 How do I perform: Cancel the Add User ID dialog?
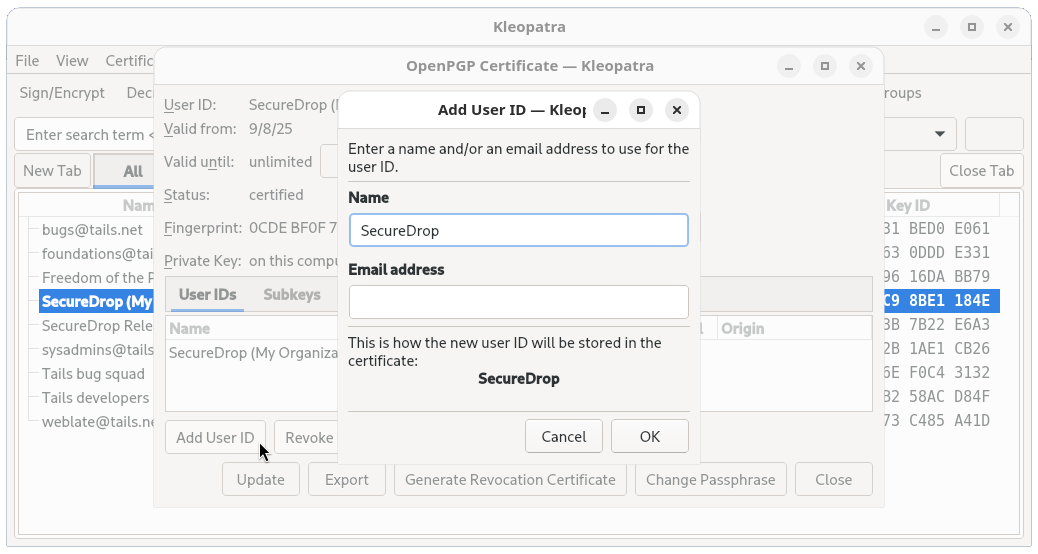coord(563,436)
